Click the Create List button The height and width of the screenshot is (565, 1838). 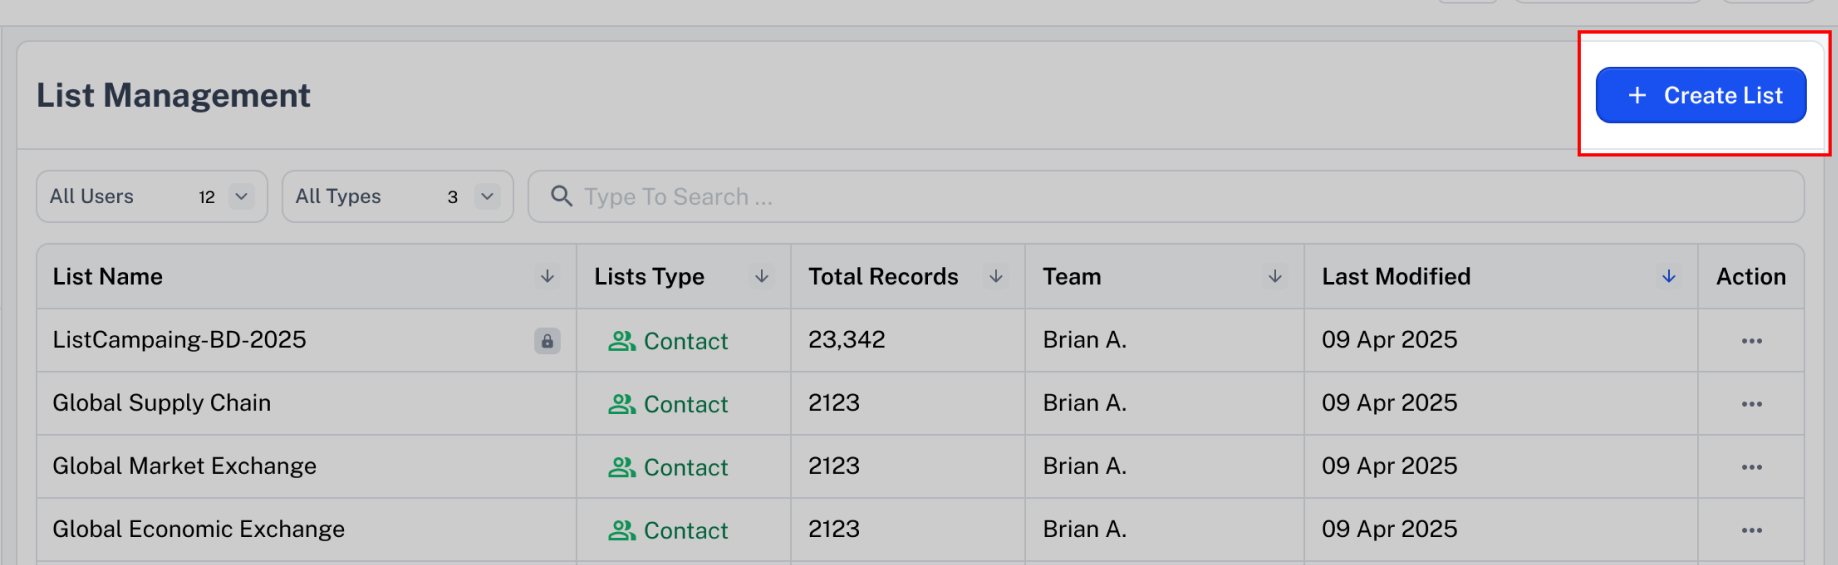pyautogui.click(x=1700, y=95)
